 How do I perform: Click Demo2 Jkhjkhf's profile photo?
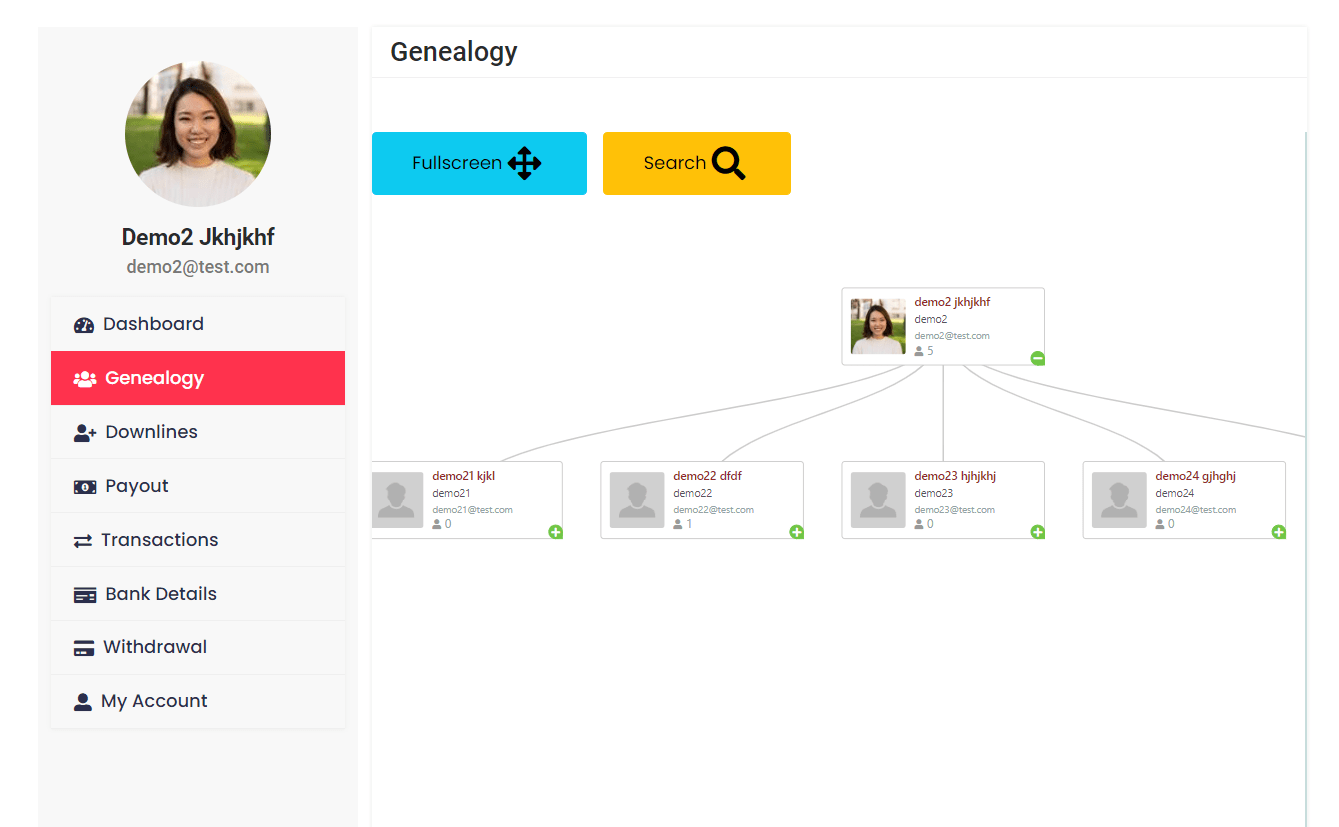click(198, 133)
